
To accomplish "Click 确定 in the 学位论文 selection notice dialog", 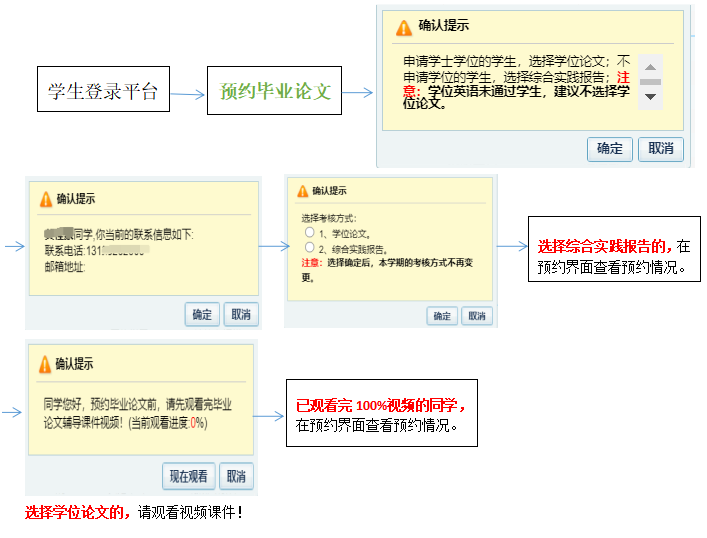I will [610, 149].
